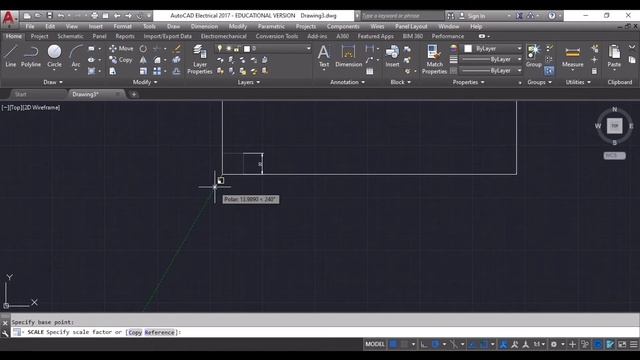The width and height of the screenshot is (640, 360).
Task: Click the Customization icon in status bar
Action: point(633,344)
